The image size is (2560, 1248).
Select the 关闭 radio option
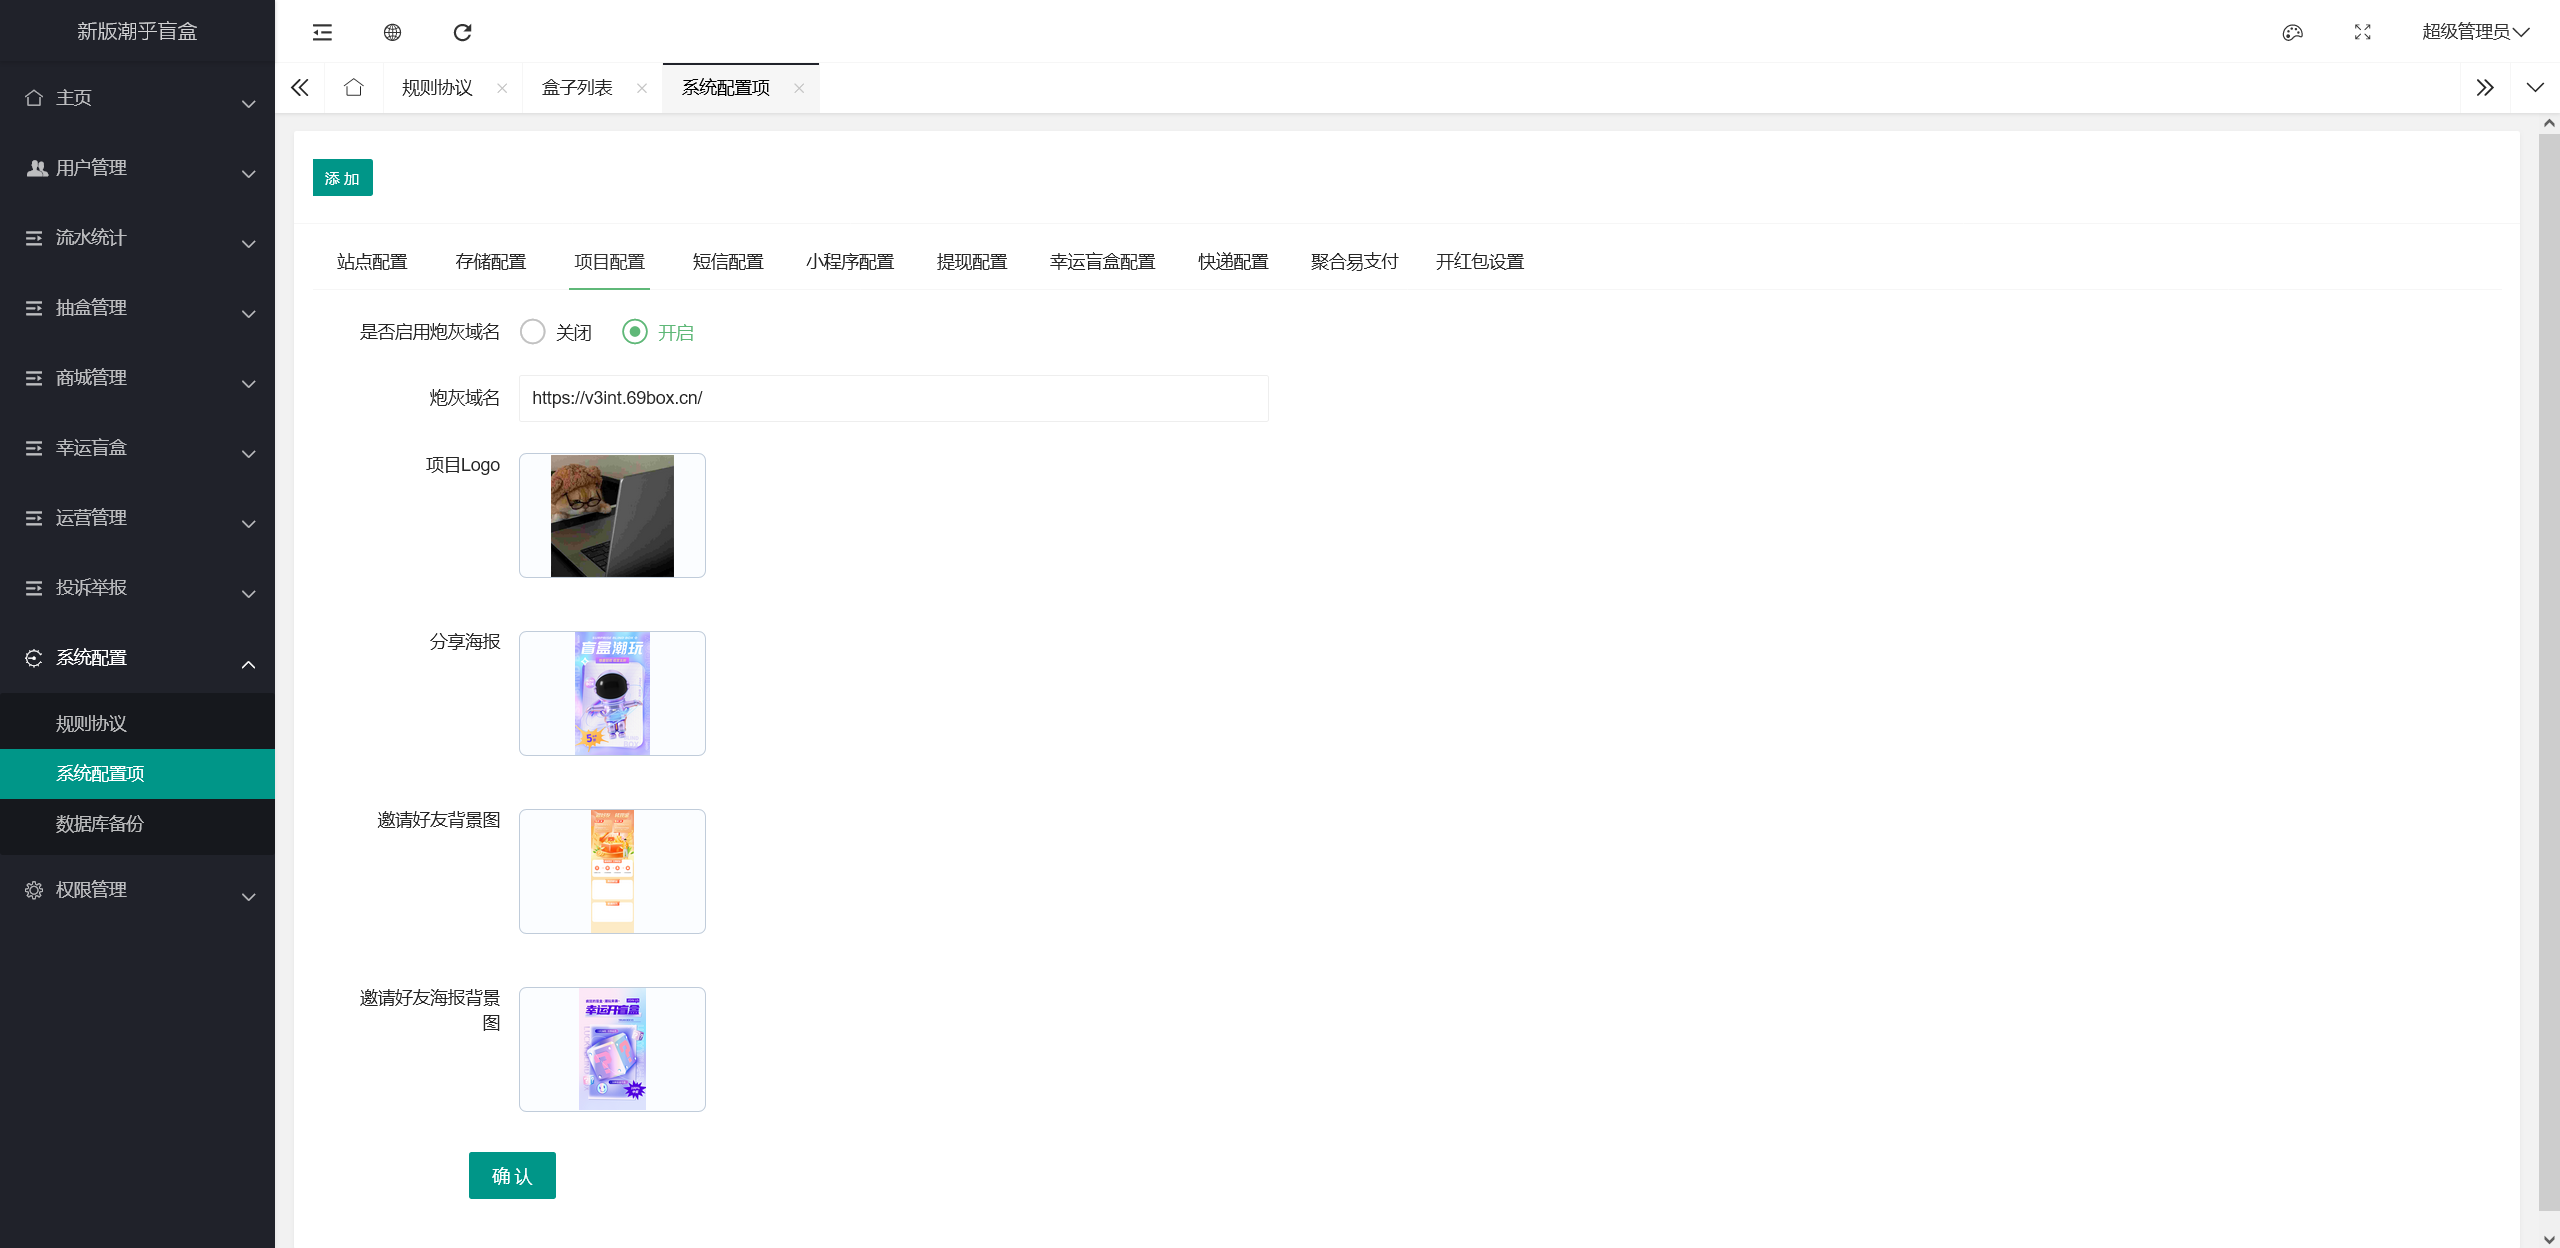tap(532, 332)
